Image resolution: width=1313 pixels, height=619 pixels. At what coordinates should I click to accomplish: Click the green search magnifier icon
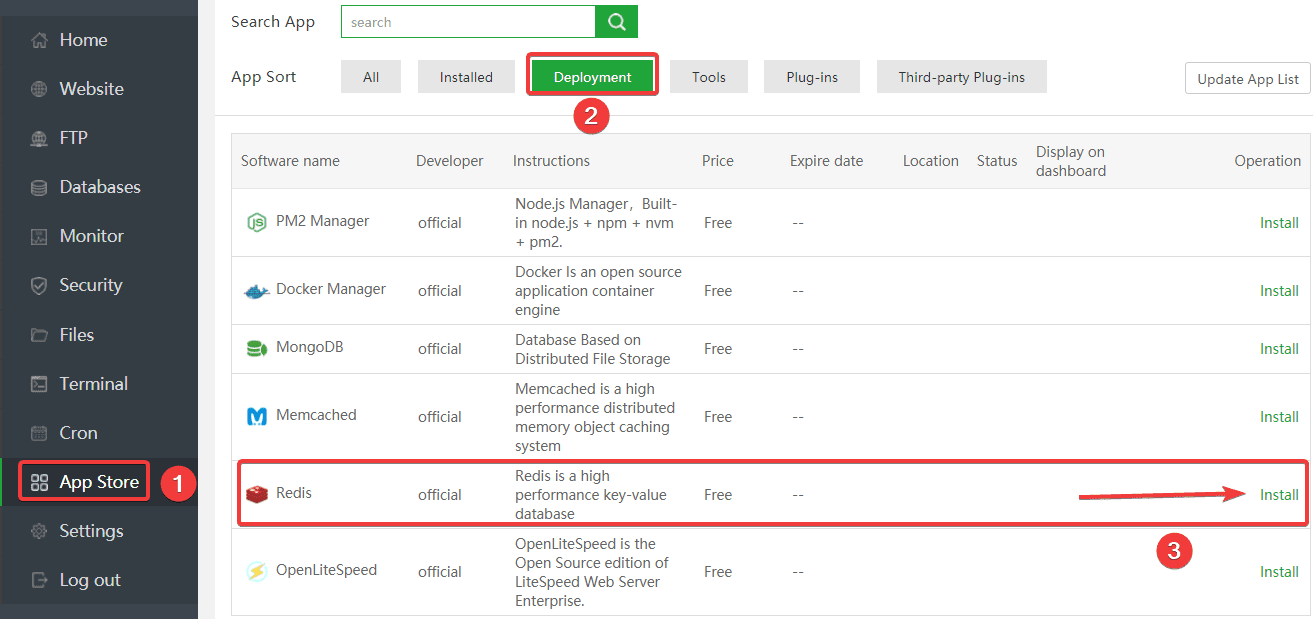pyautogui.click(x=616, y=21)
